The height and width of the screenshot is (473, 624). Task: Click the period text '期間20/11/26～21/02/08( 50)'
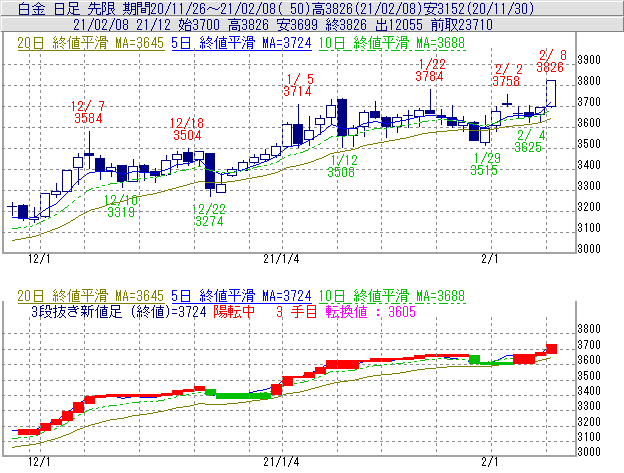216,8
